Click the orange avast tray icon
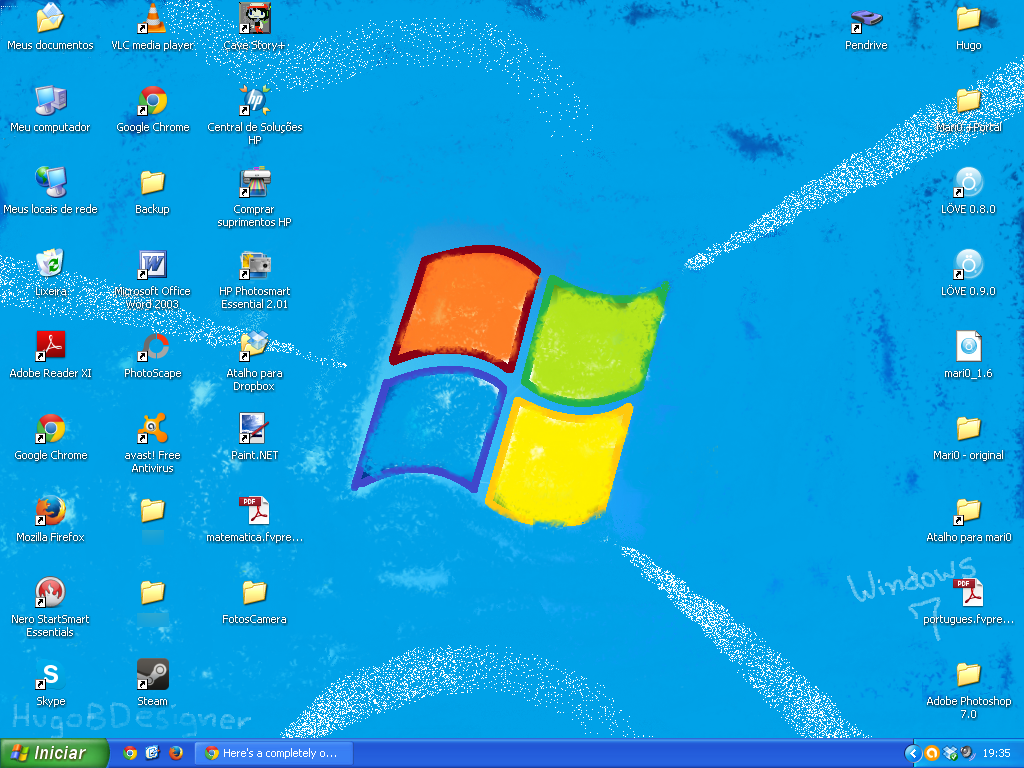Image resolution: width=1024 pixels, height=768 pixels. click(x=932, y=753)
